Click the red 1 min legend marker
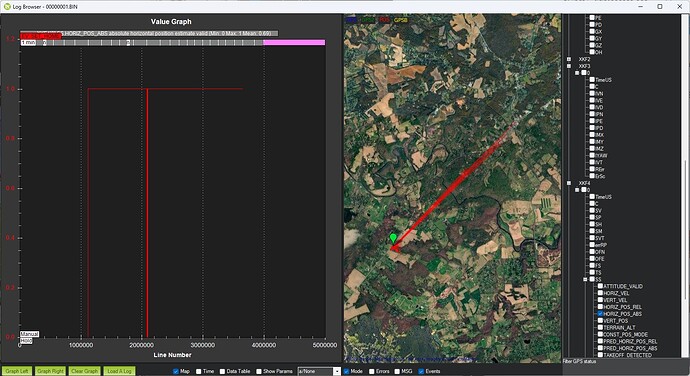690x376 pixels. [40, 37]
